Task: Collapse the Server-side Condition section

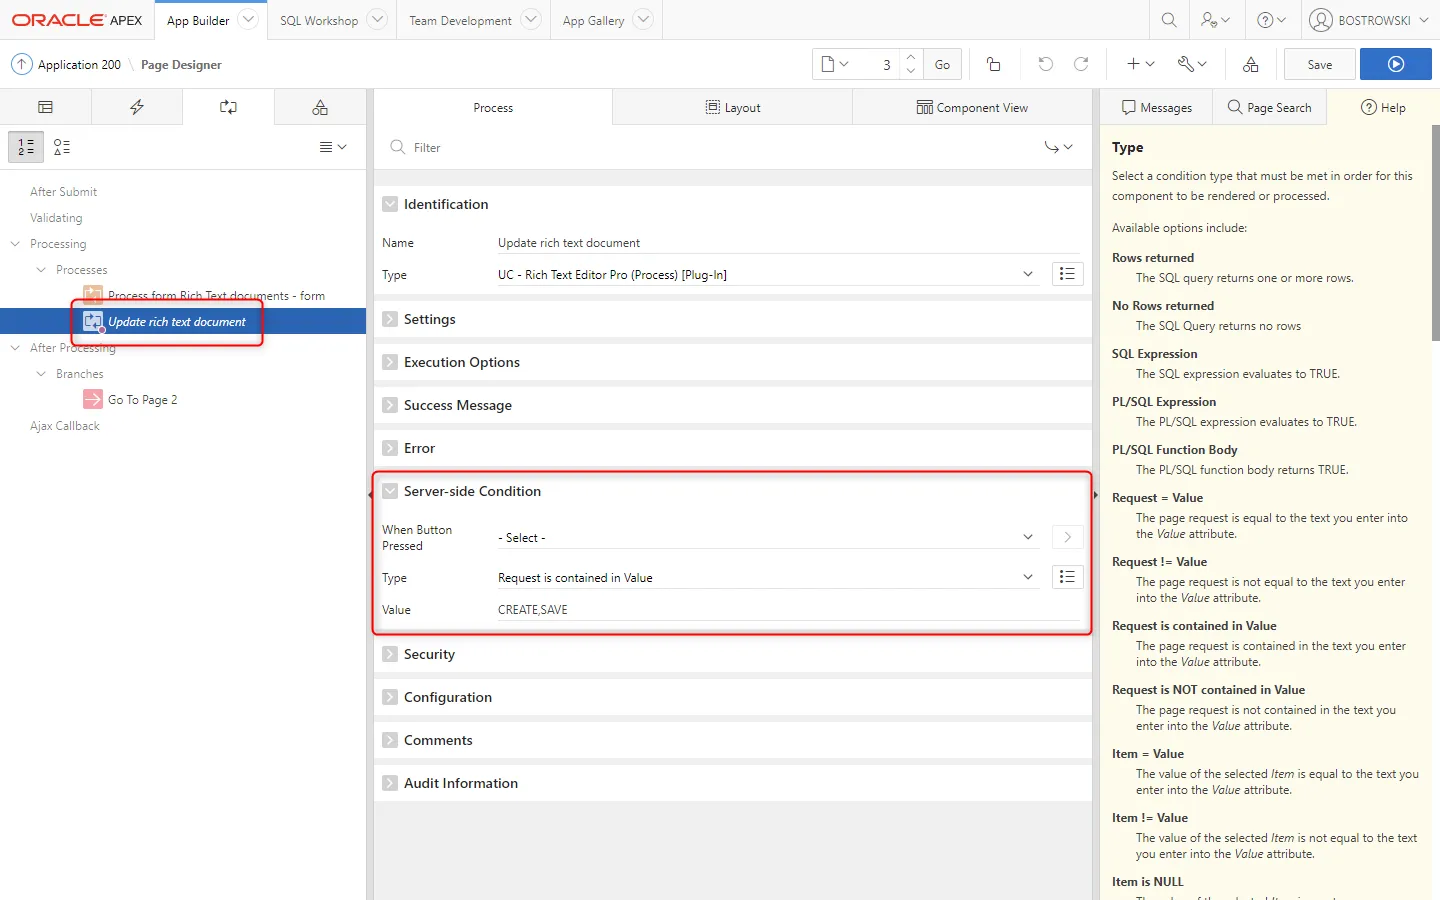Action: coord(390,491)
